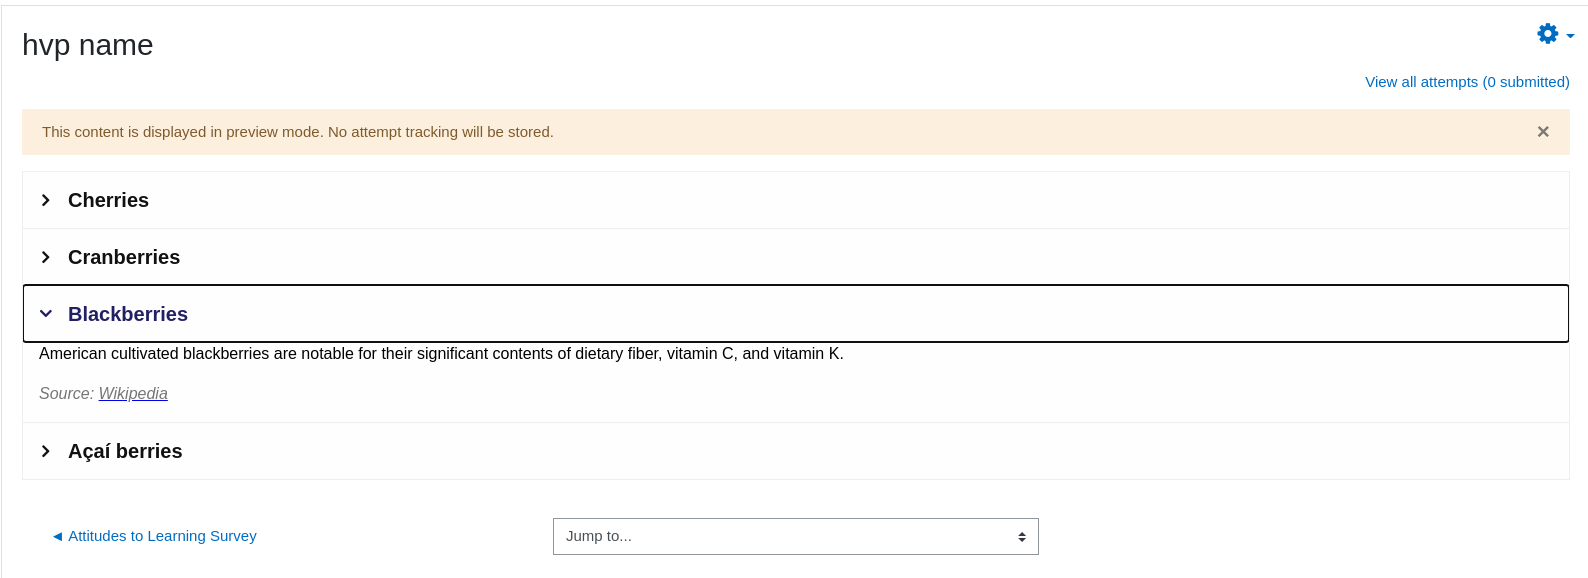Open the Jump to... dropdown
The height and width of the screenshot is (578, 1588).
796,536
